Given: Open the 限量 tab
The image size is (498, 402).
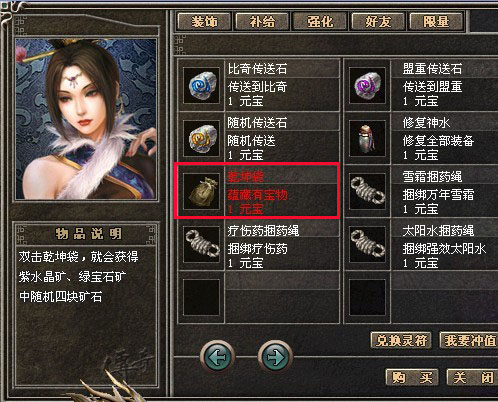Looking at the screenshot, I should (x=436, y=22).
